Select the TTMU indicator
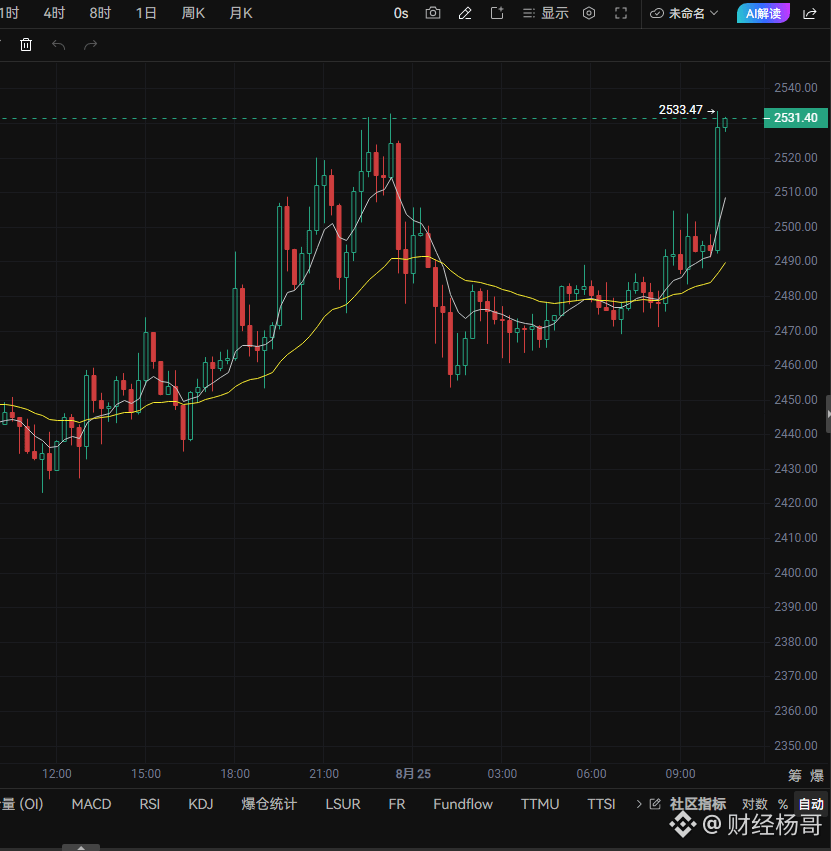831x851 pixels. (x=540, y=804)
